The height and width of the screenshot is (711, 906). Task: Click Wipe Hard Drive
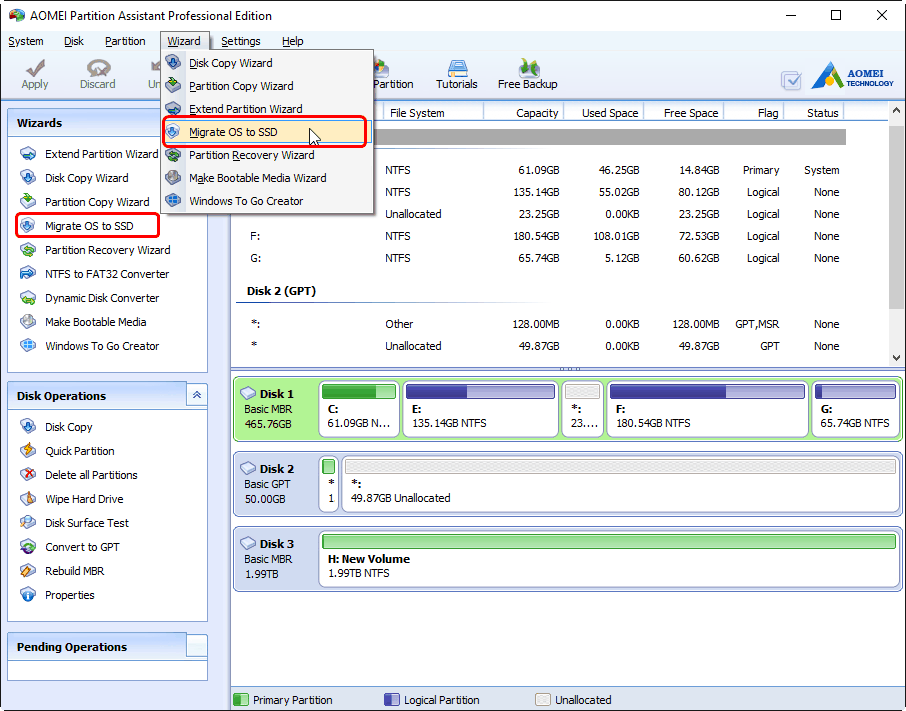point(72,498)
